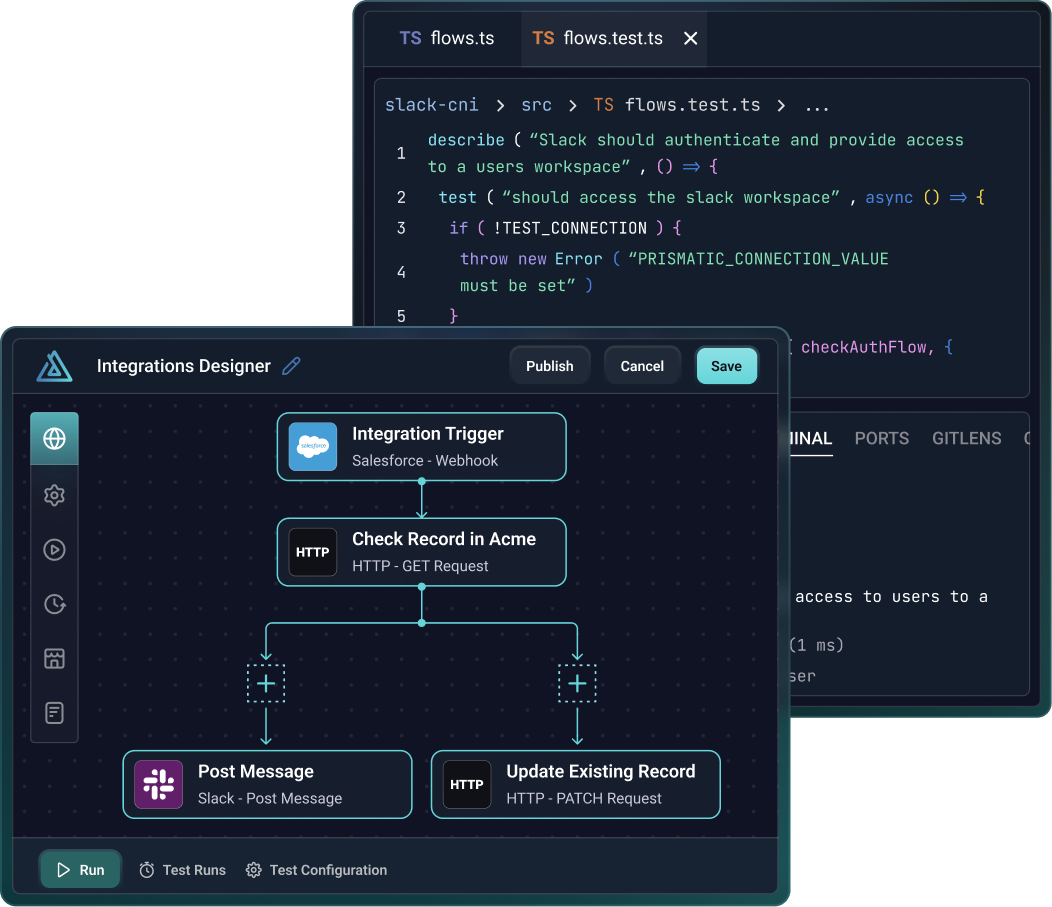Expand breadcrumb chevron after slack-cni
1052x907 pixels.
(501, 105)
